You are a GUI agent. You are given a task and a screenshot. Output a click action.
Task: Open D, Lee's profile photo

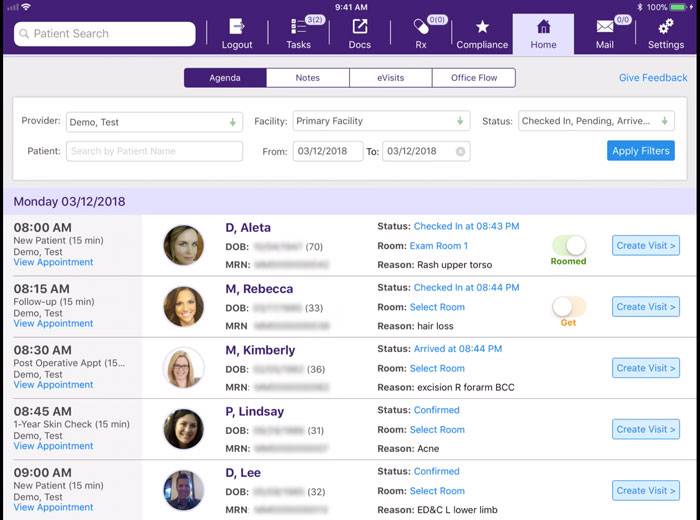[183, 490]
